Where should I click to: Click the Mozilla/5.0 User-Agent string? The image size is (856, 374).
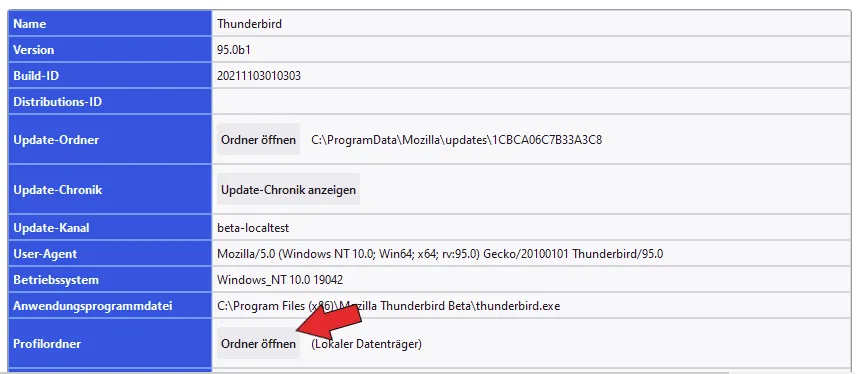[x=440, y=254]
